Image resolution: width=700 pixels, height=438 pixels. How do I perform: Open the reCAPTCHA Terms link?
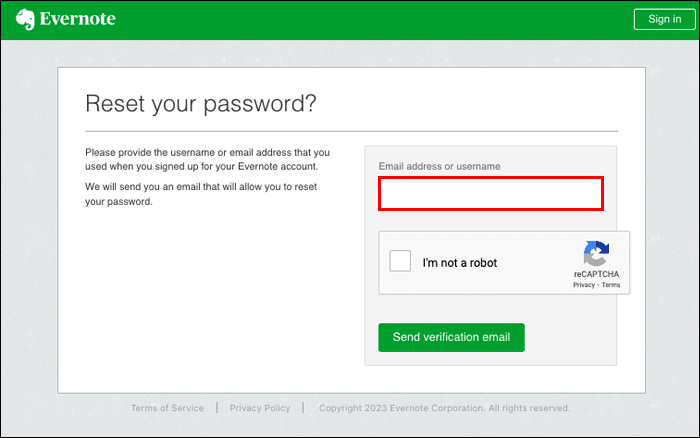tap(611, 285)
